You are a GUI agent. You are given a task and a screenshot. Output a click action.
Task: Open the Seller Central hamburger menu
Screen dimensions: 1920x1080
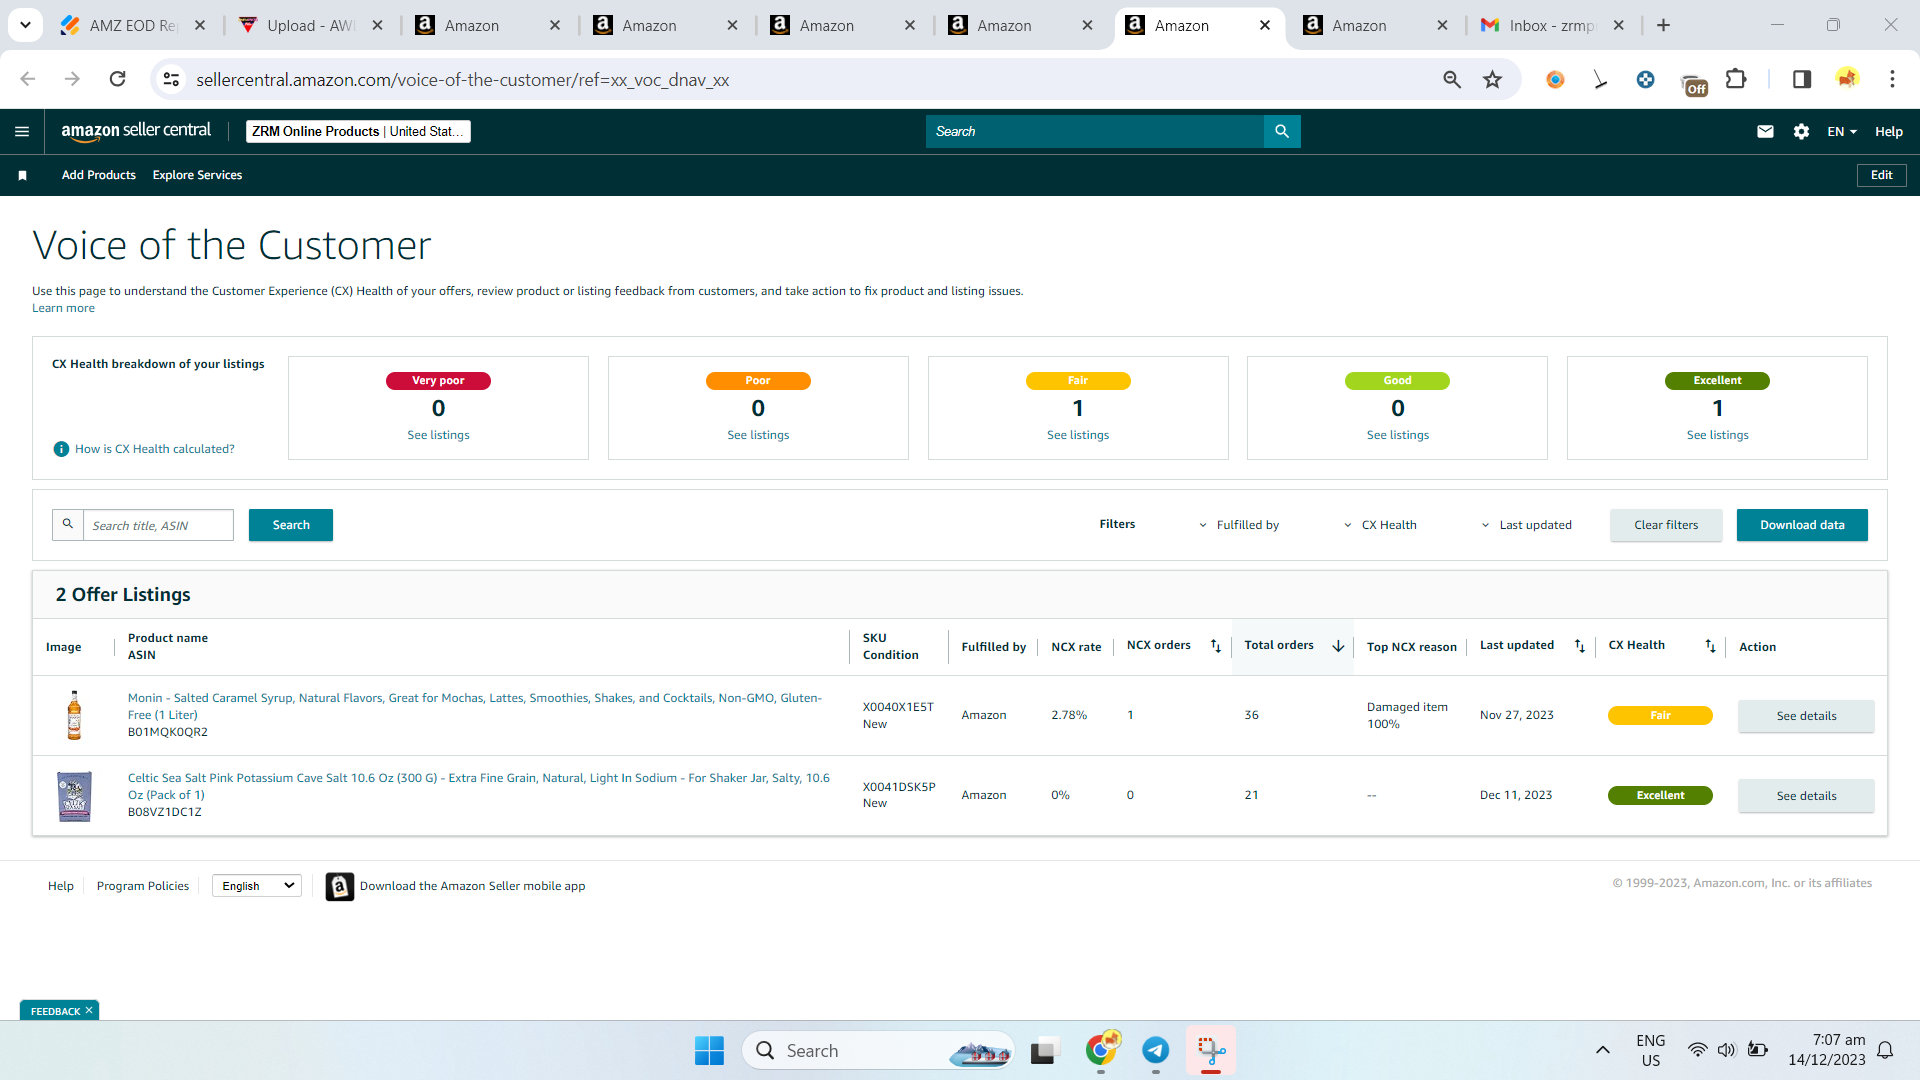(x=22, y=131)
